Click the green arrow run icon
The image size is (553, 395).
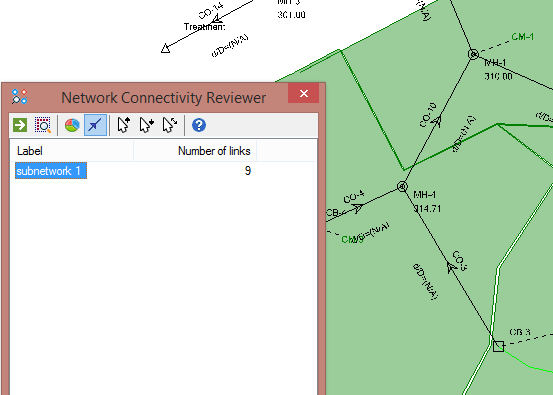pos(20,125)
